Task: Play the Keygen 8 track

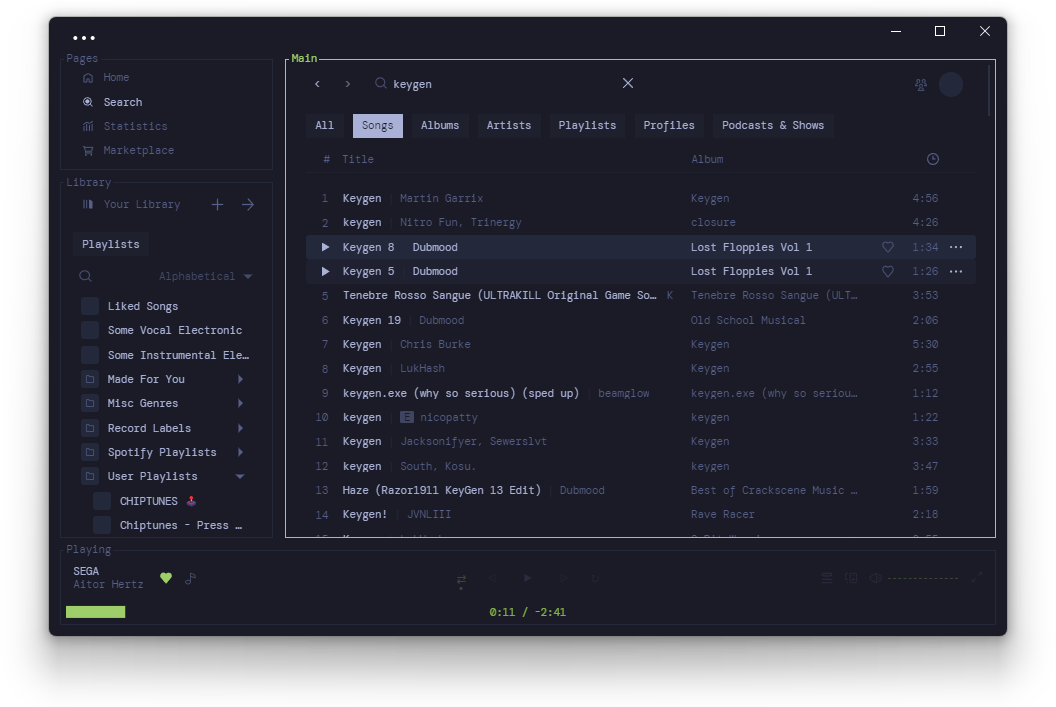Action: [325, 247]
